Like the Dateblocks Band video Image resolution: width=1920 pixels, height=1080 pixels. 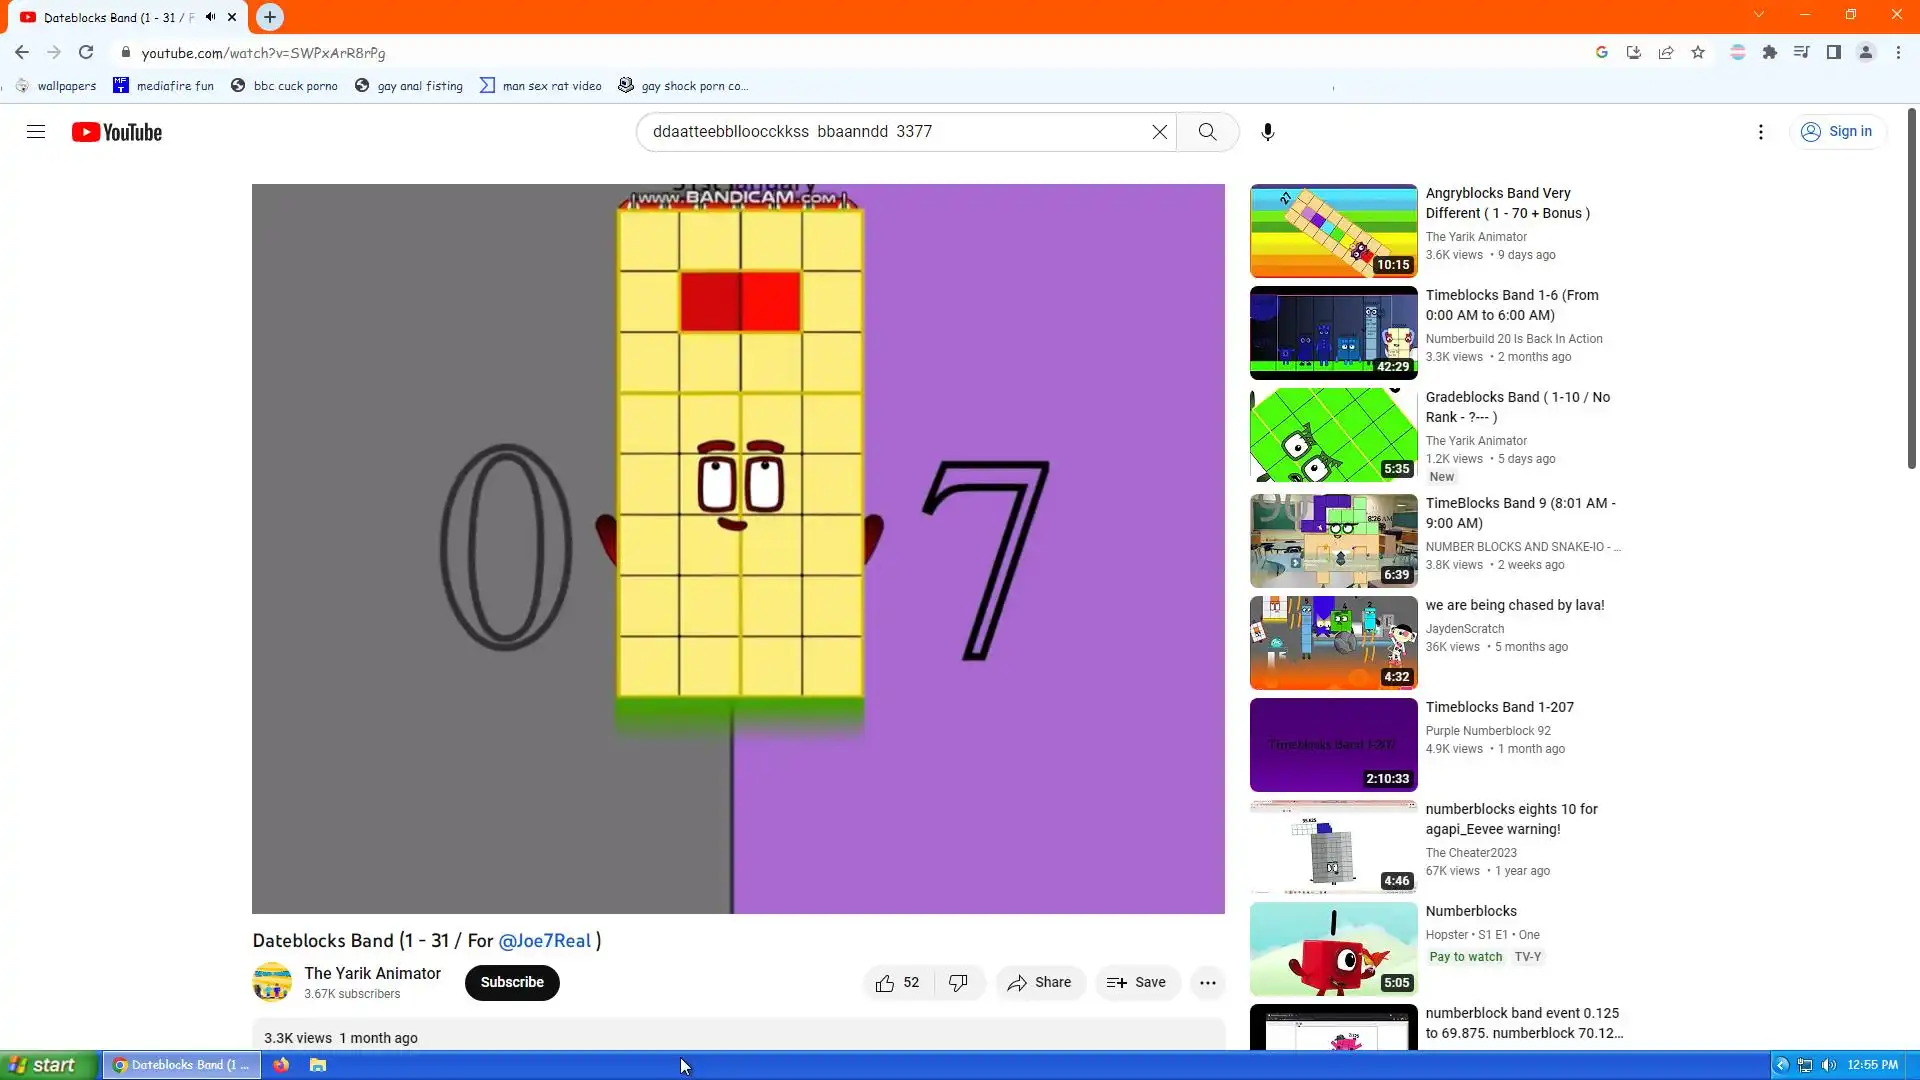(x=897, y=983)
